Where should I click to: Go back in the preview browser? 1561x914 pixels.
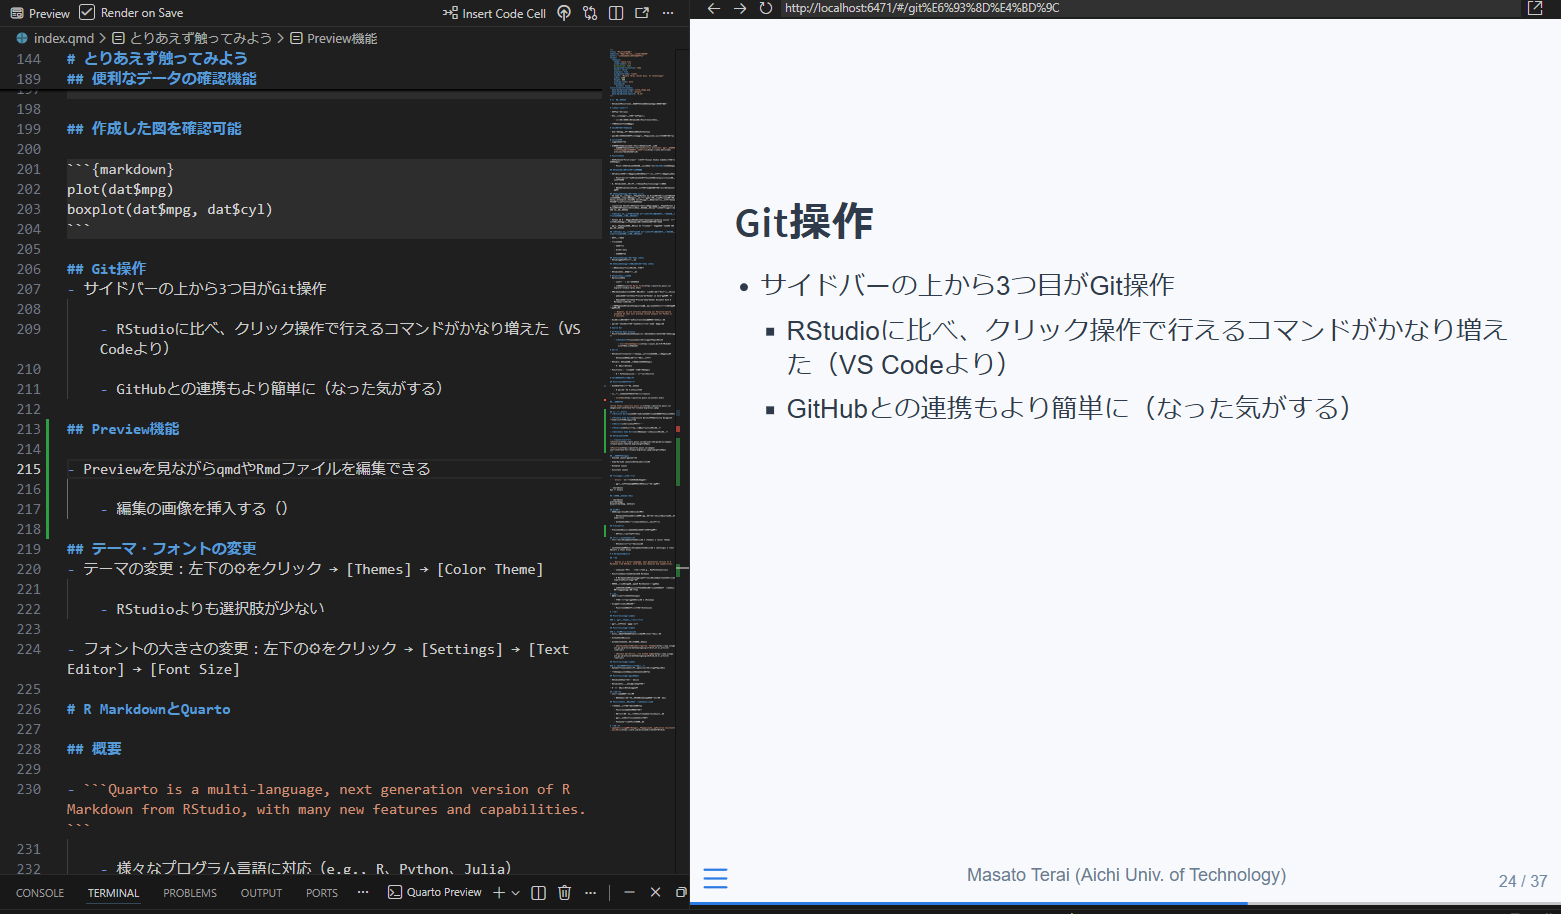[713, 8]
